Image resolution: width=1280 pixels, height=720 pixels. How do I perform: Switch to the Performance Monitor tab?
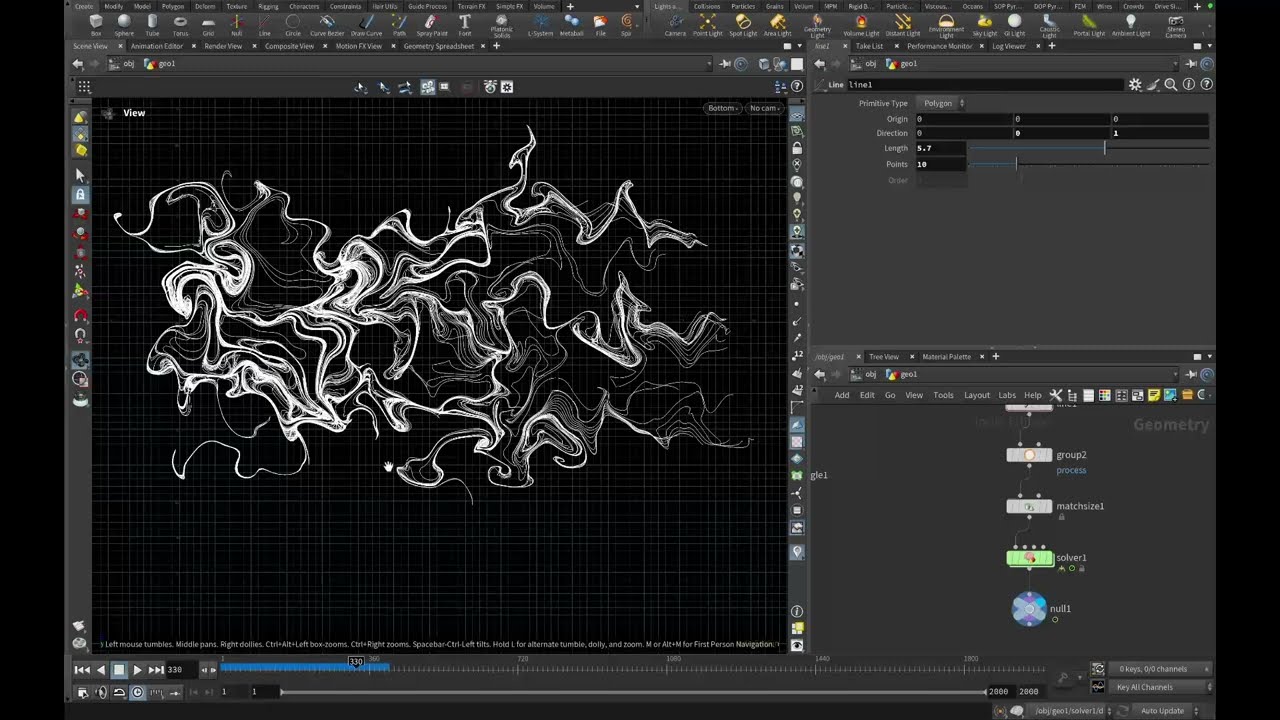point(939,46)
